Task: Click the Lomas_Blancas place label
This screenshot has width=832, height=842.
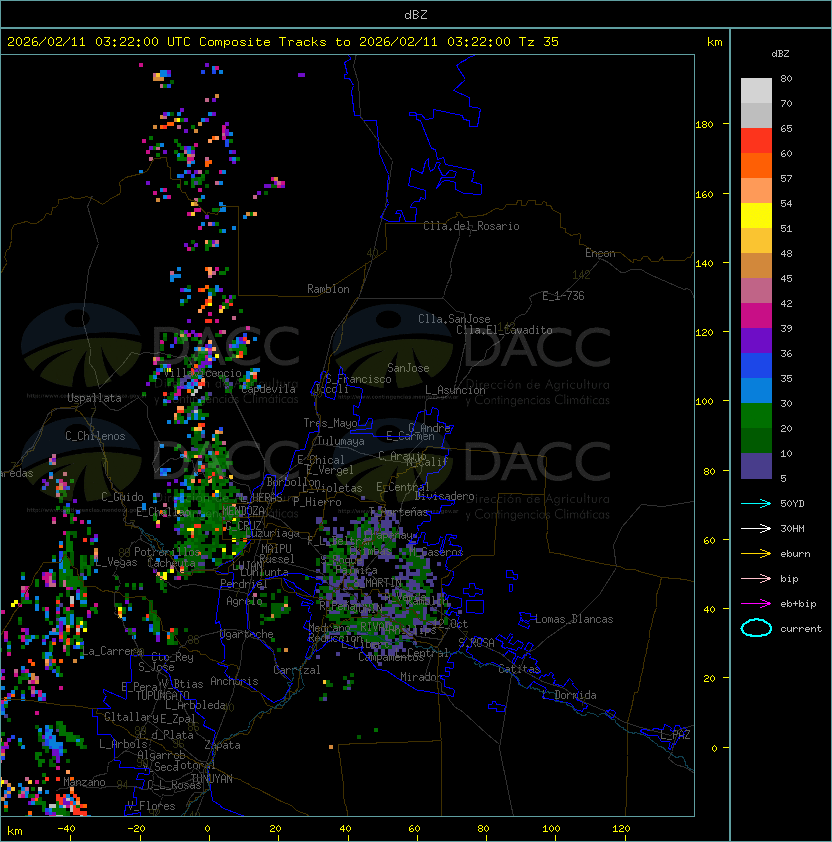Action: pos(574,619)
